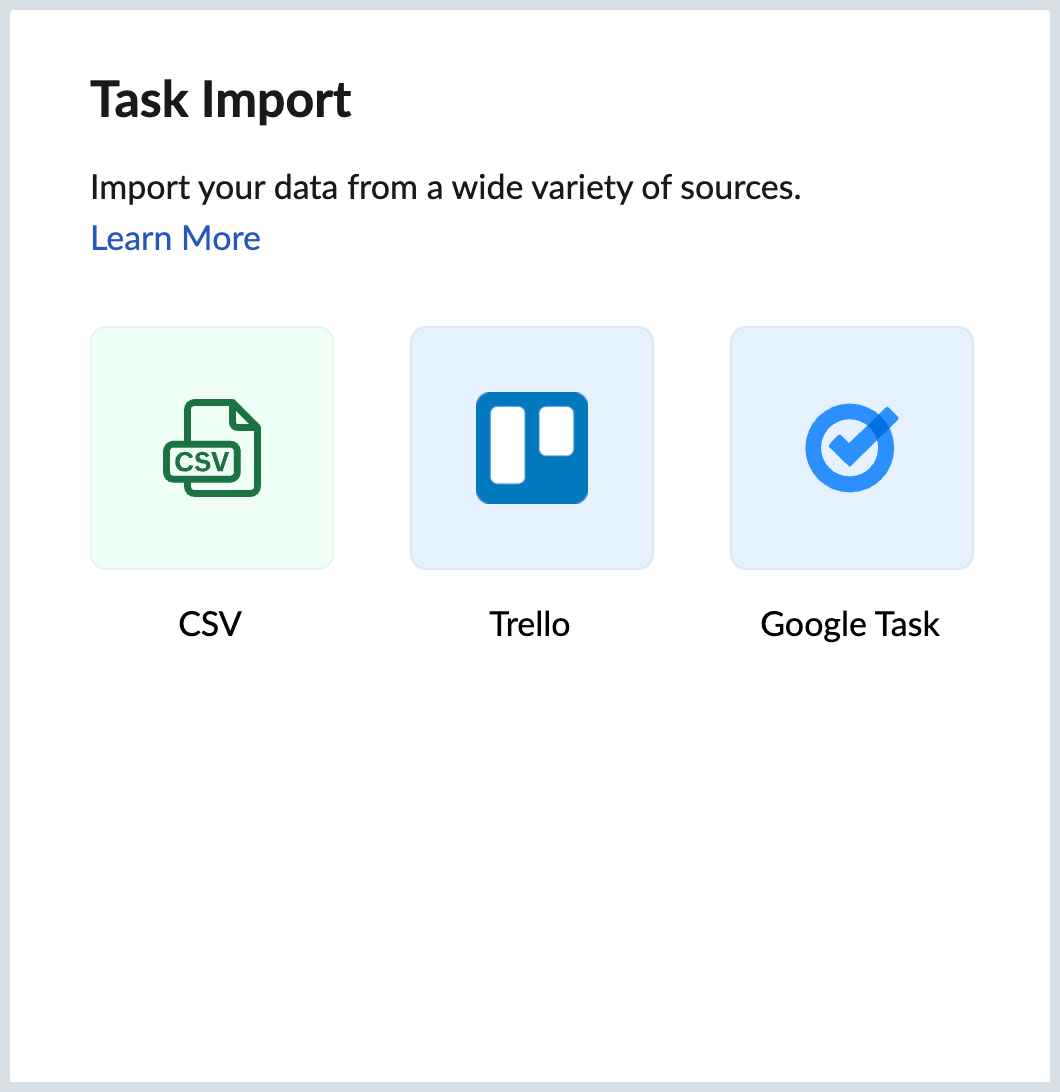Select the CSV text label
This screenshot has width=1060, height=1092.
coord(210,623)
